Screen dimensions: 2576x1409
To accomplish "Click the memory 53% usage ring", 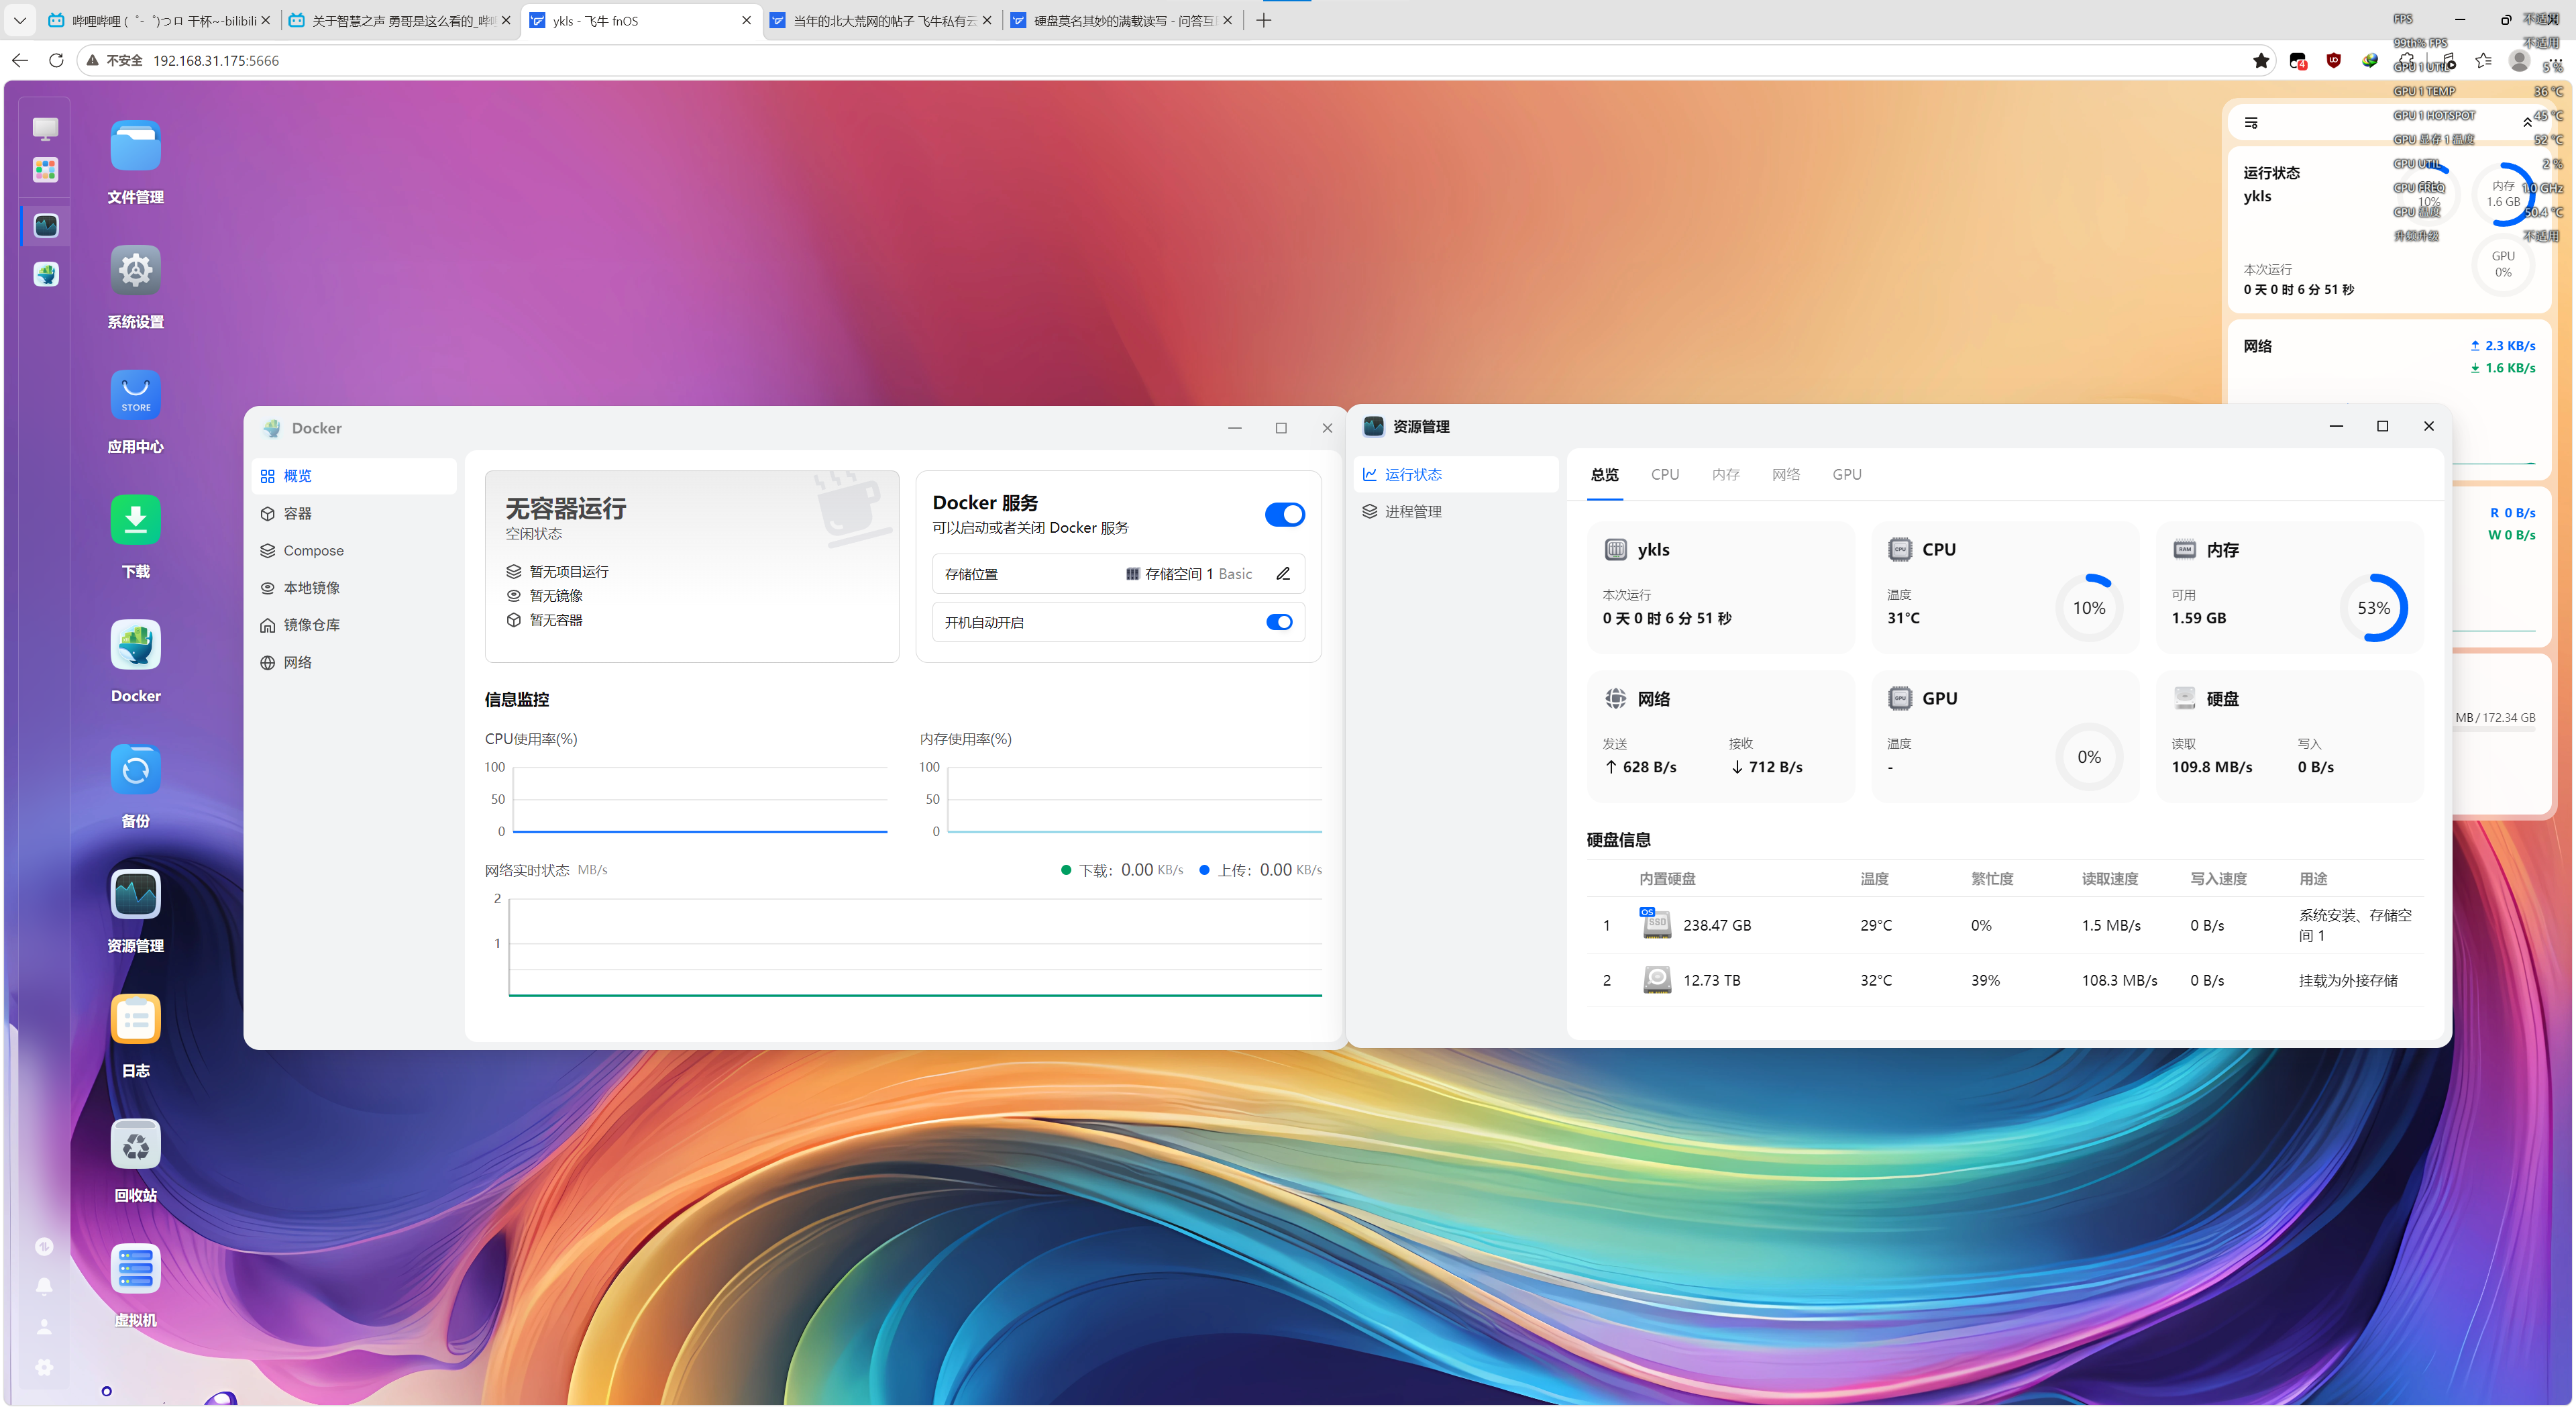I will click(2373, 608).
